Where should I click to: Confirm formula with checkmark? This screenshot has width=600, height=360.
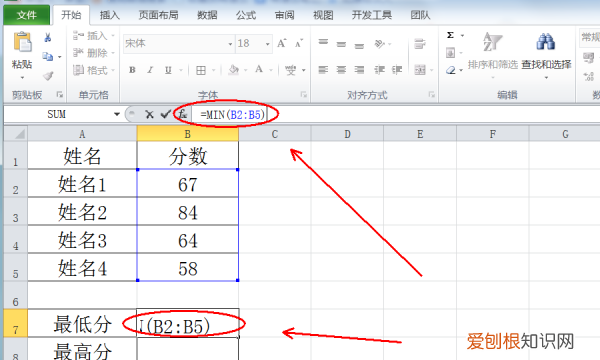point(166,114)
